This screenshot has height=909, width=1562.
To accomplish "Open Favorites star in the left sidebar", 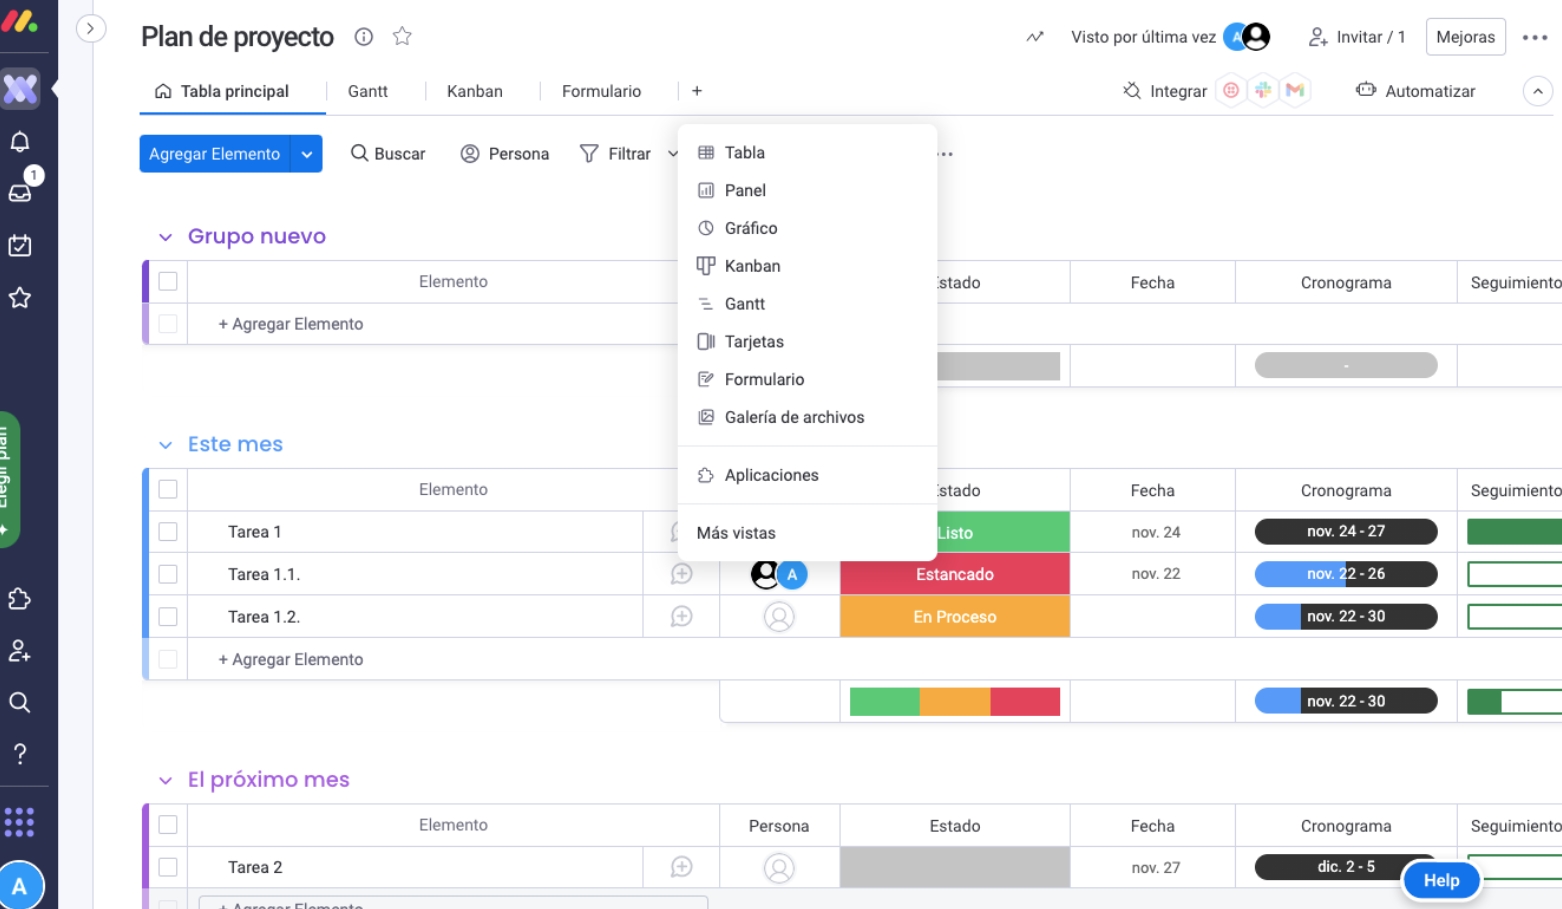I will pos(20,297).
